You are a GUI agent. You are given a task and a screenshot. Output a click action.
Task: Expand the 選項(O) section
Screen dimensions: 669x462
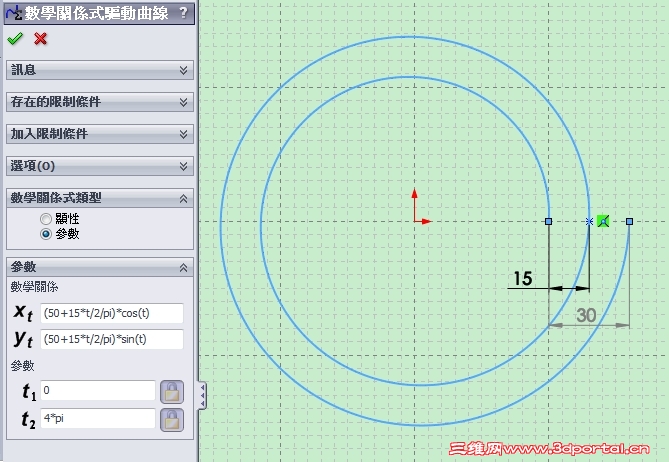[100, 166]
